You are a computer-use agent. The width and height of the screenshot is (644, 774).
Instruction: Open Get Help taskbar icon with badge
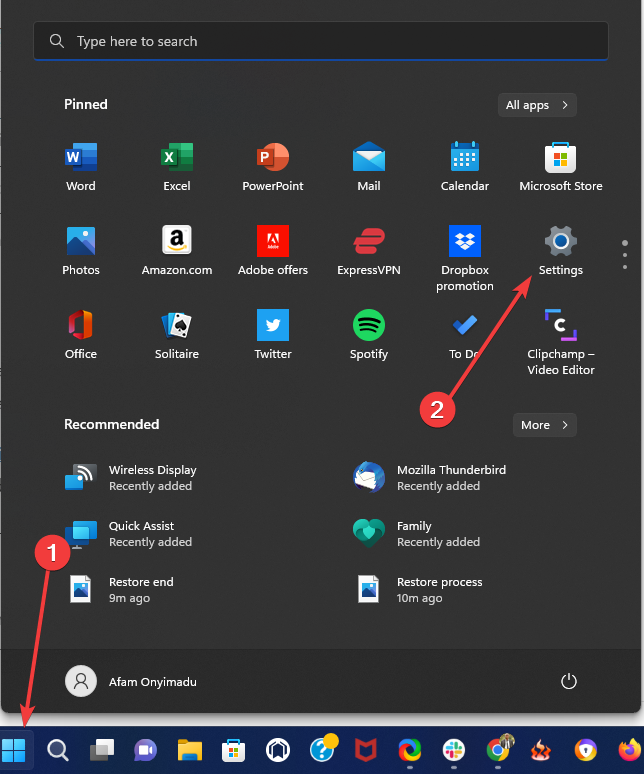point(322,750)
